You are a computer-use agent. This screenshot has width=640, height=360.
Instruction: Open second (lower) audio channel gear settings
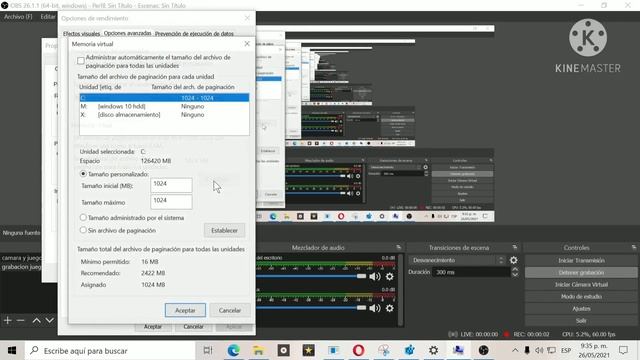(390, 308)
